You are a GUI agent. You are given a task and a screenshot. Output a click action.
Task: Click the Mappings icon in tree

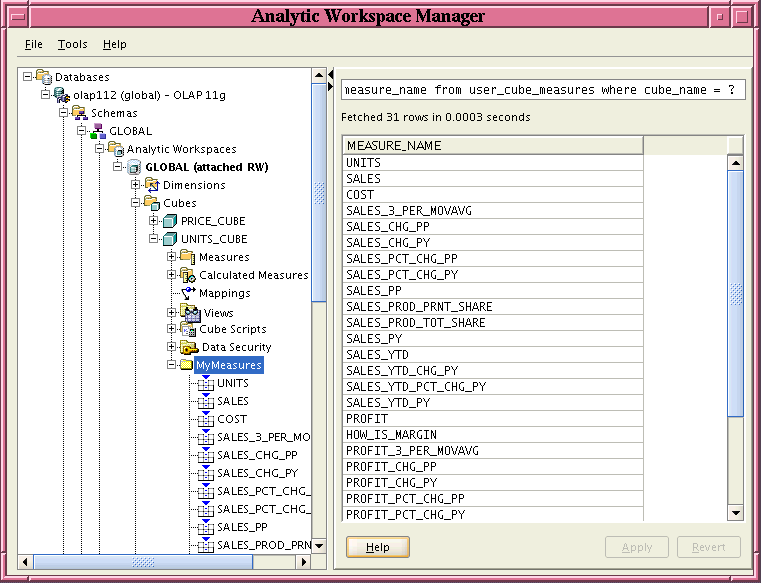[188, 293]
